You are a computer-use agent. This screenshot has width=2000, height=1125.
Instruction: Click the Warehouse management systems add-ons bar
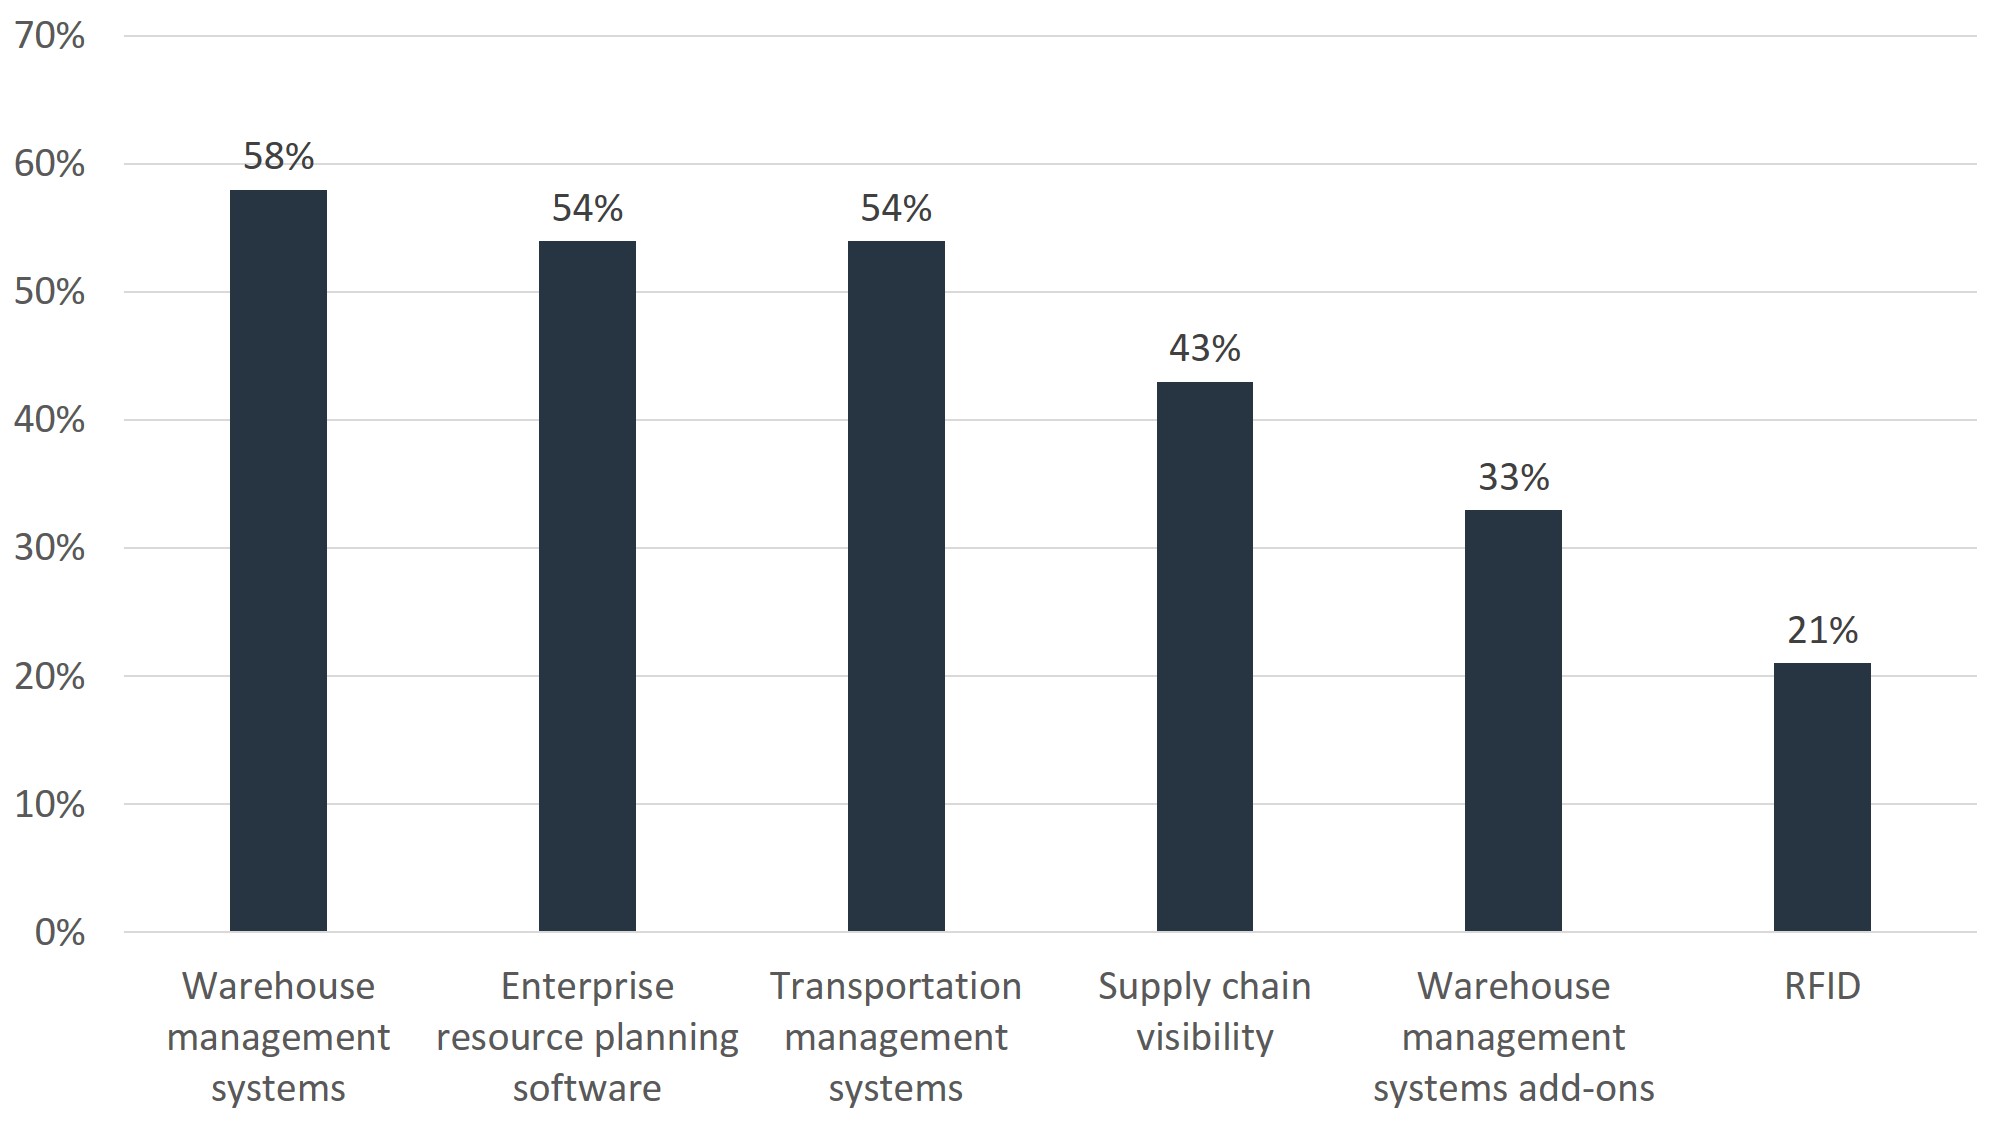point(1513,721)
